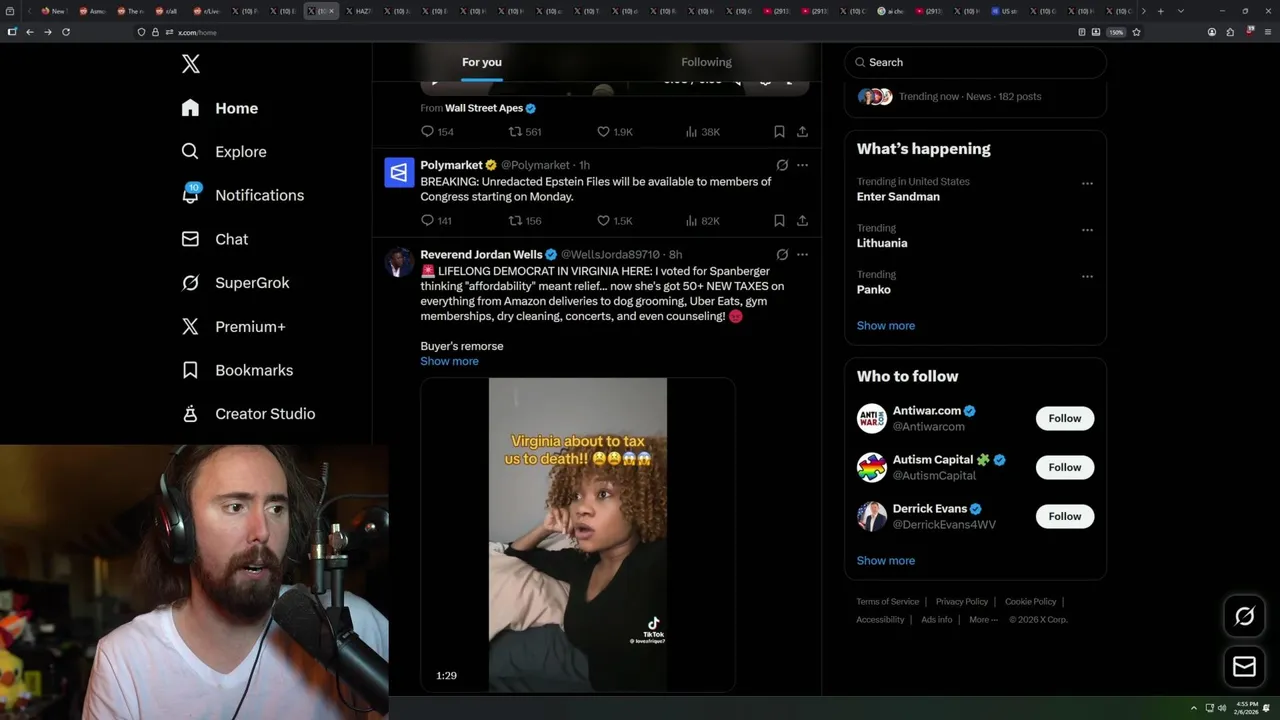Open Lithuania trend options
1280x720 pixels.
pos(1087,230)
